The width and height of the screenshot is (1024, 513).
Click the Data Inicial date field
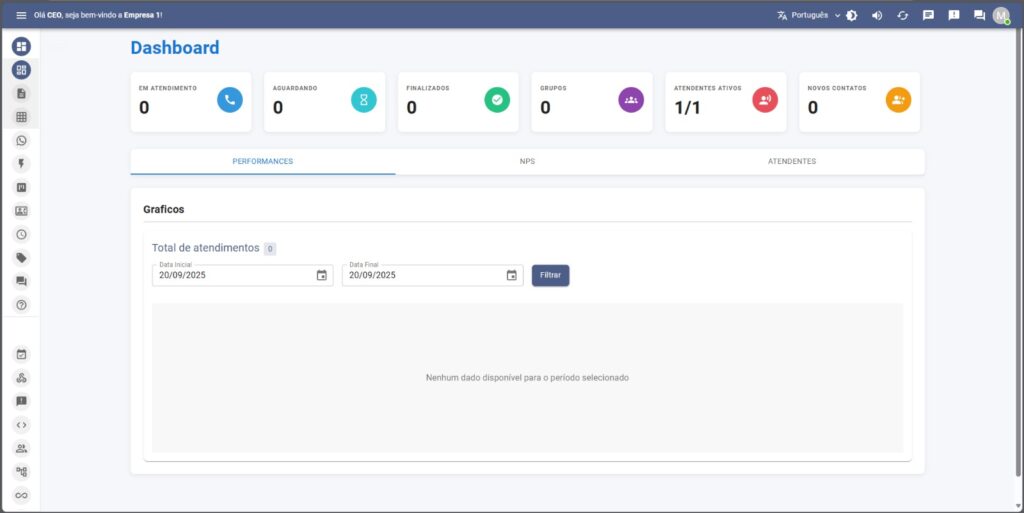[230, 275]
